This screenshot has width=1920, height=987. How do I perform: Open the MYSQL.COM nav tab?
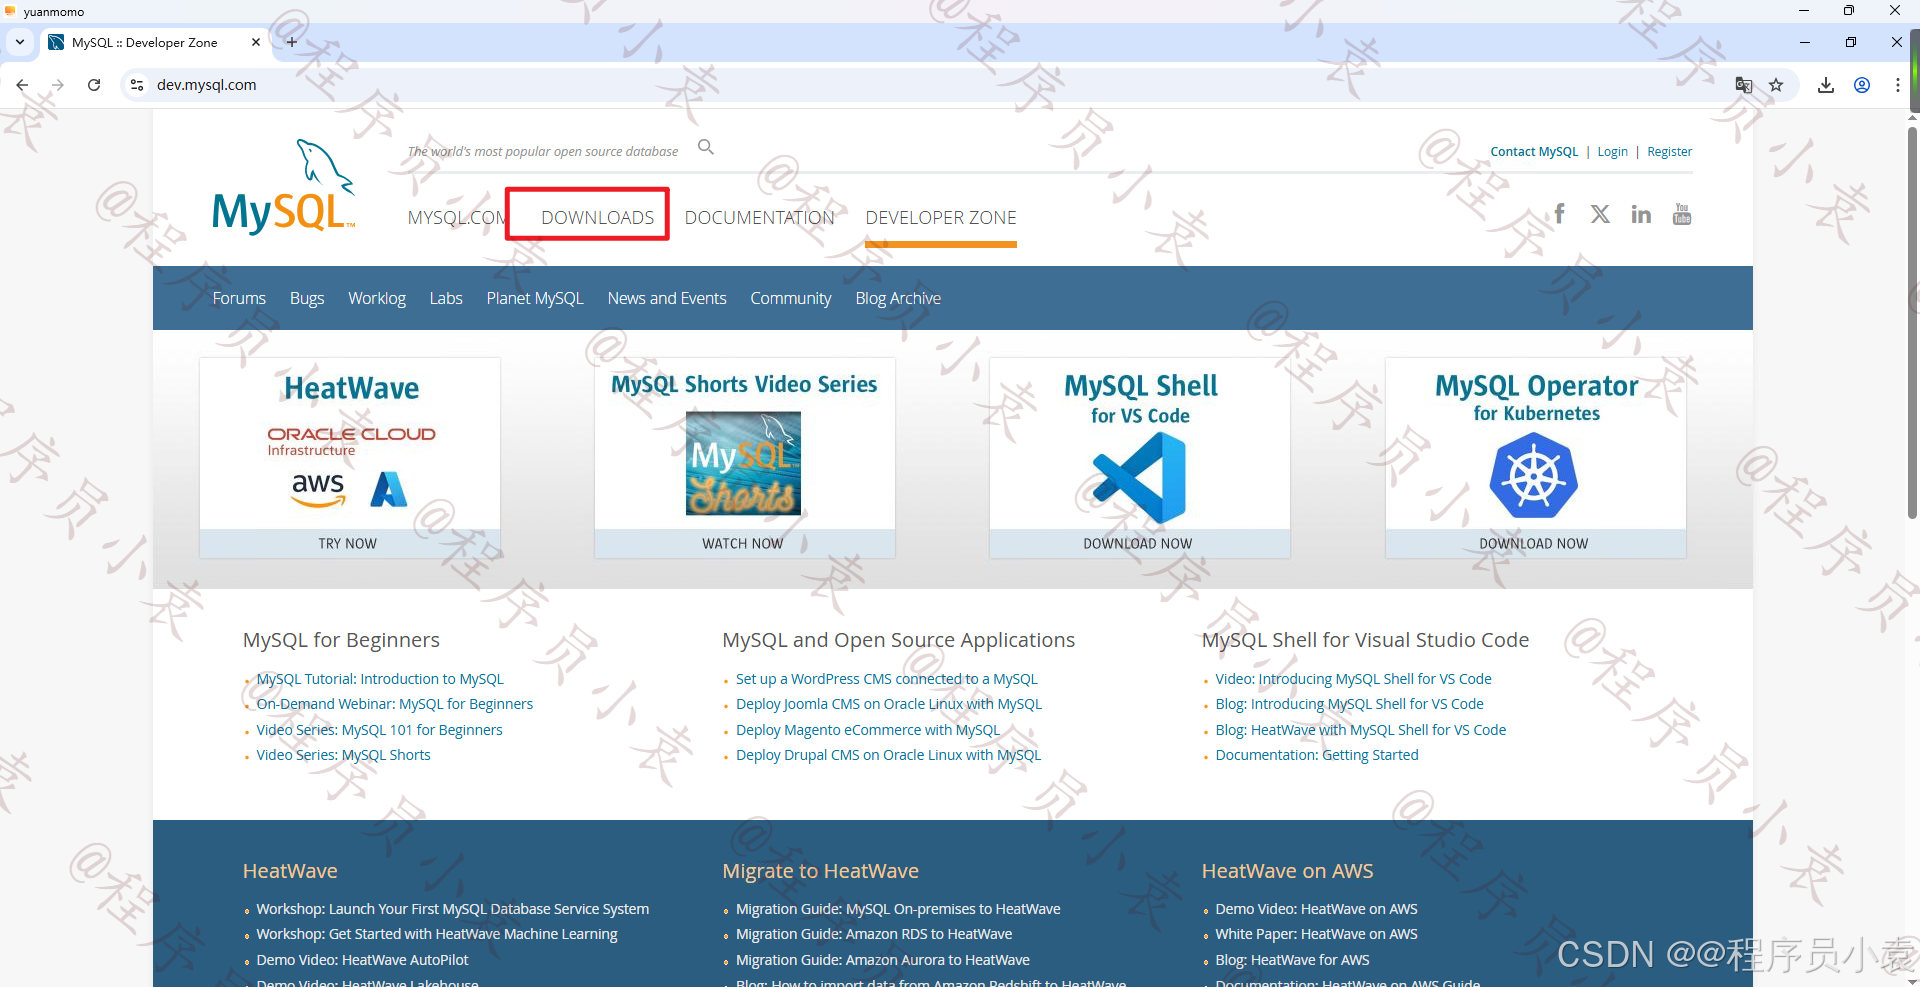coord(456,217)
